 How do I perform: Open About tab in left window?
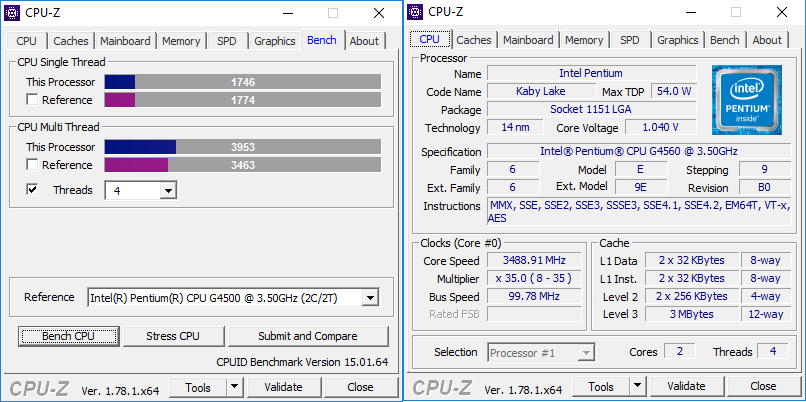[364, 41]
